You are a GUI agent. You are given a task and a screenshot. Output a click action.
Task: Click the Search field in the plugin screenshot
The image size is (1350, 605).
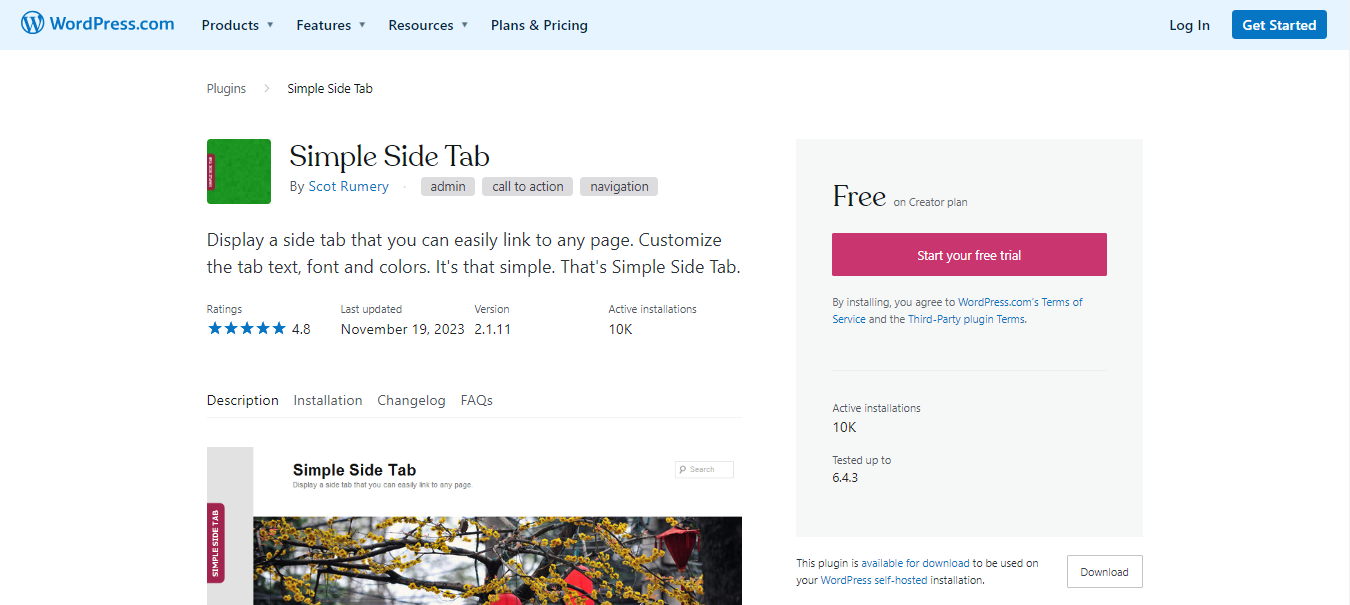click(704, 469)
